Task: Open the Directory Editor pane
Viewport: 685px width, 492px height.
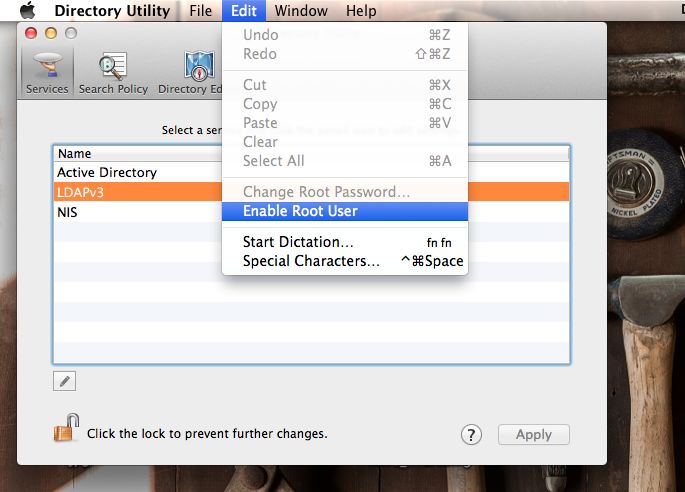Action: [x=190, y=73]
